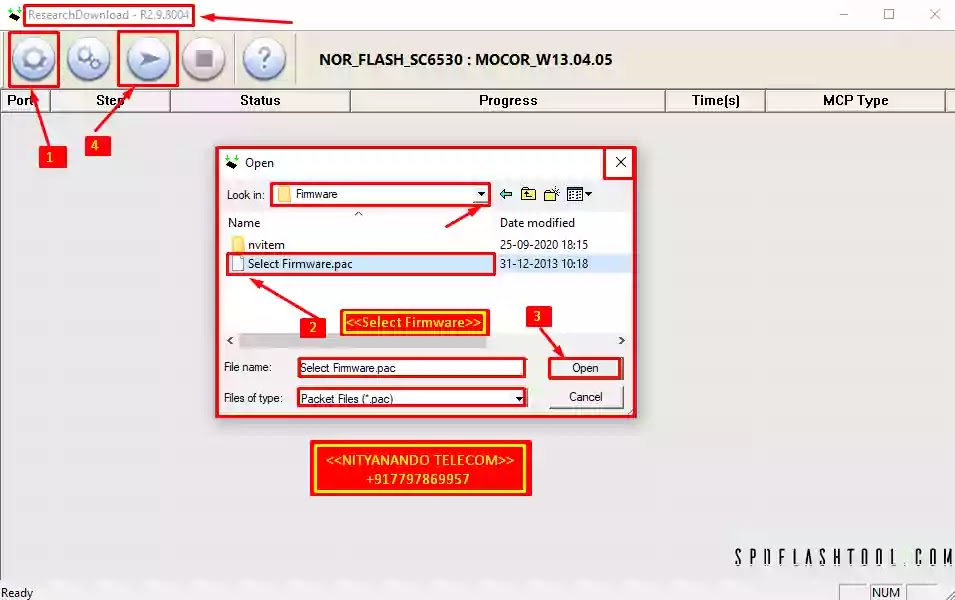Click the NUM status bar indicator
Image resolution: width=955 pixels, height=600 pixels.
(x=886, y=592)
